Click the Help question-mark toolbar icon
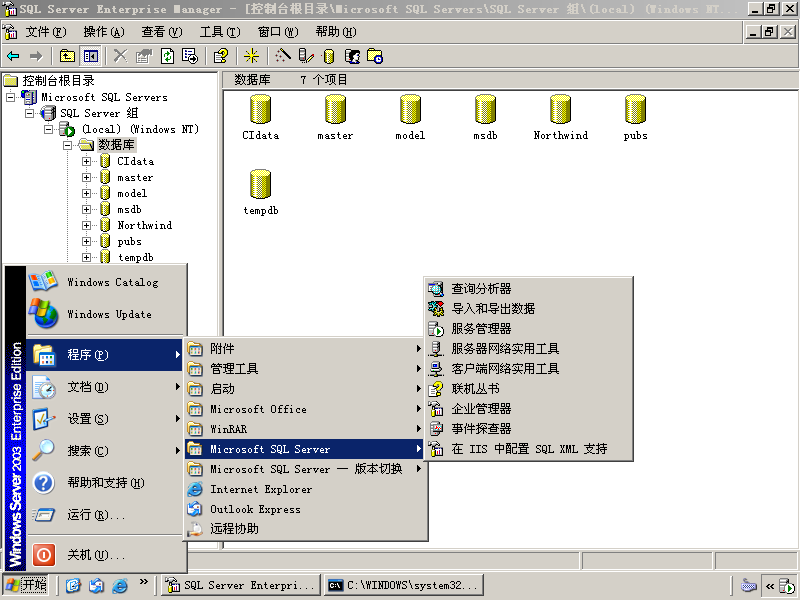This screenshot has width=800, height=600. (x=221, y=56)
